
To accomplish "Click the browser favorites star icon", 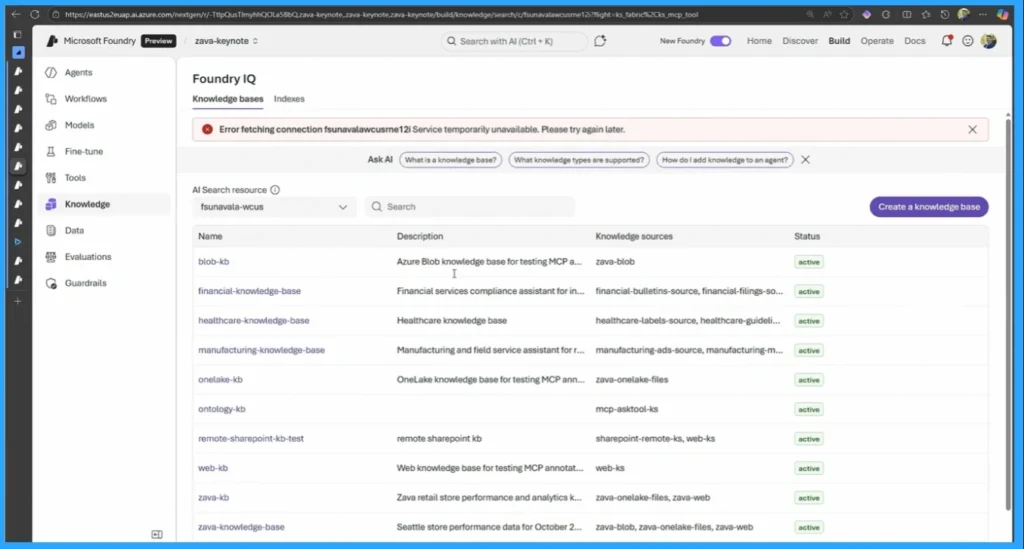I will (x=844, y=14).
